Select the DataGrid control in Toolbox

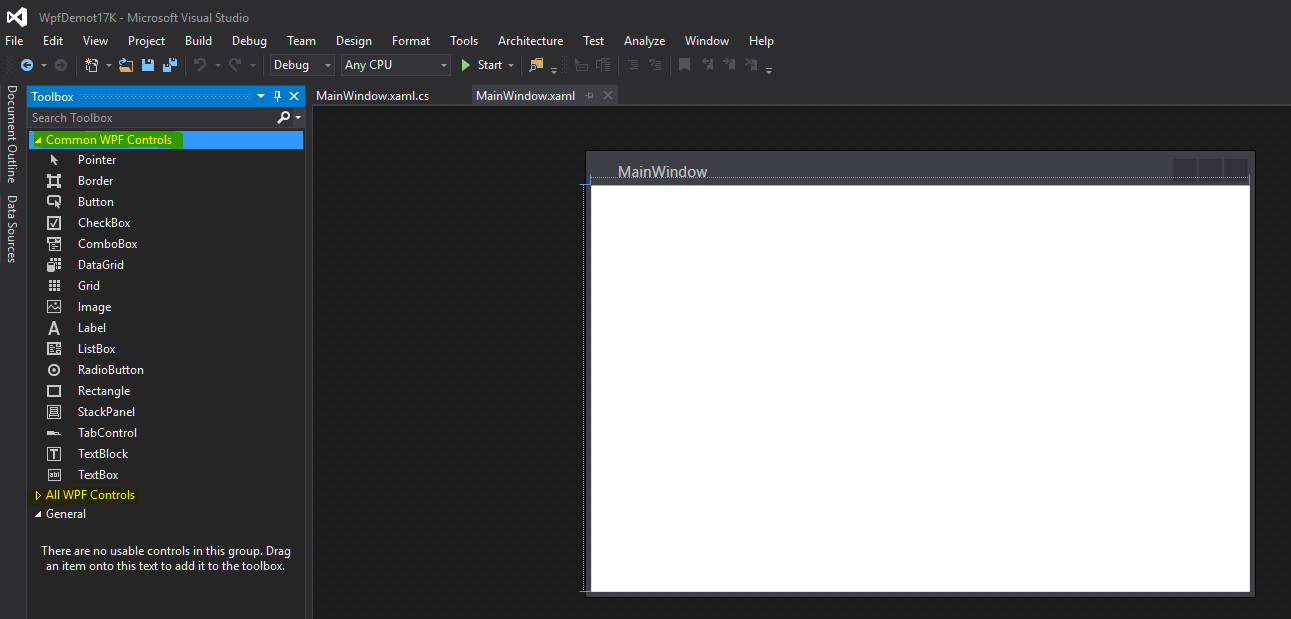100,265
